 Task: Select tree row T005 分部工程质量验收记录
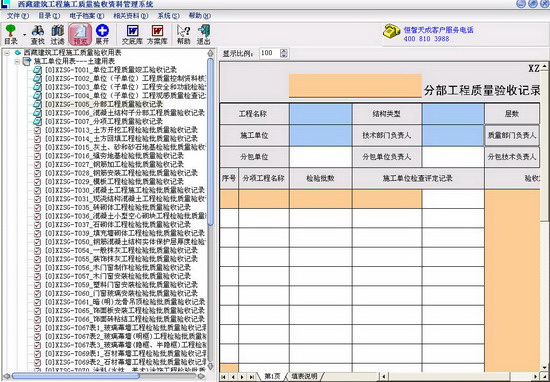pos(104,104)
